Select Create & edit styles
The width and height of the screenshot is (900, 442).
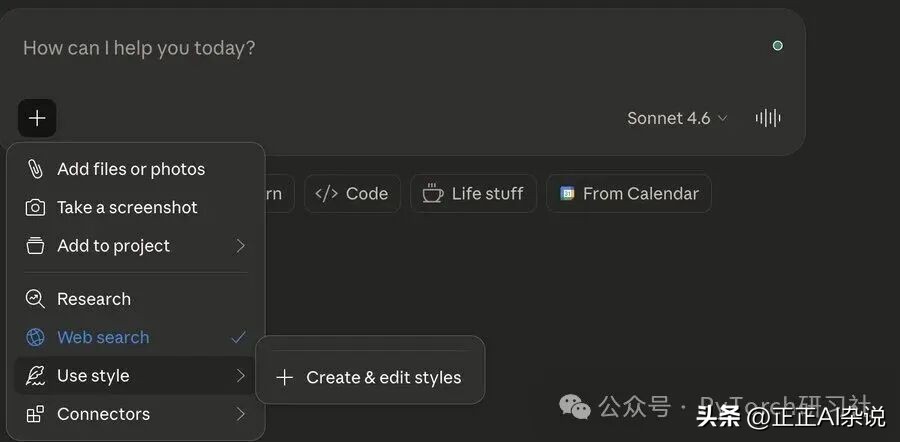pos(370,377)
